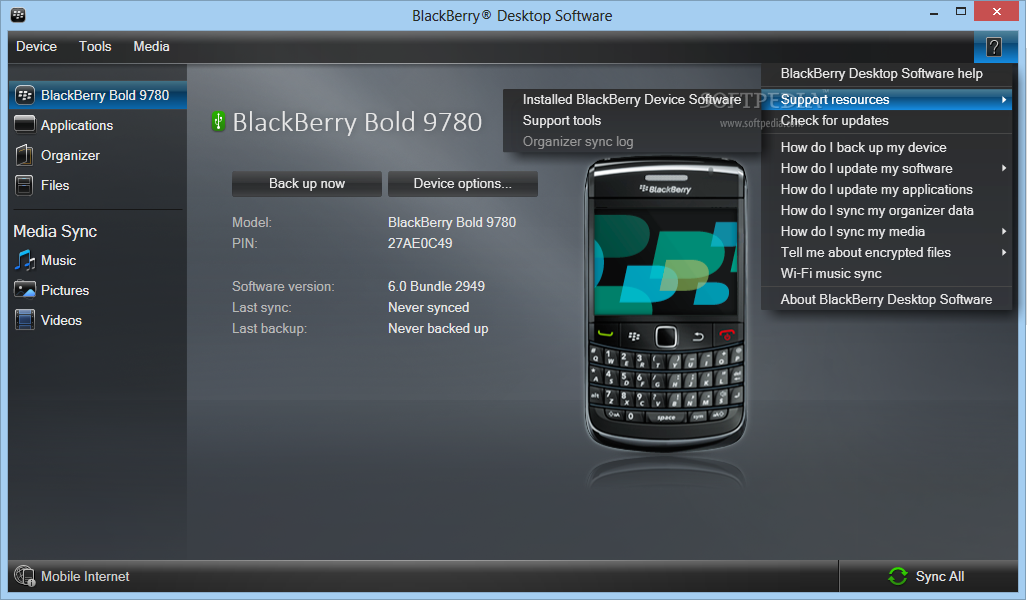Click the large BlackBerry Bold 9780 heading

pyautogui.click(x=357, y=122)
